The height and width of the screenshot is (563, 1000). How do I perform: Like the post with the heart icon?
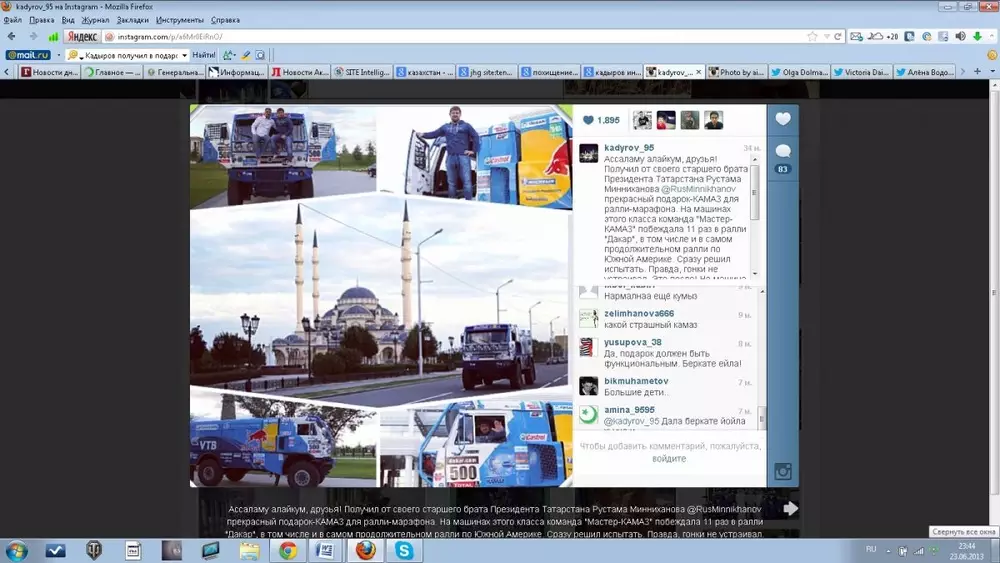coord(783,119)
